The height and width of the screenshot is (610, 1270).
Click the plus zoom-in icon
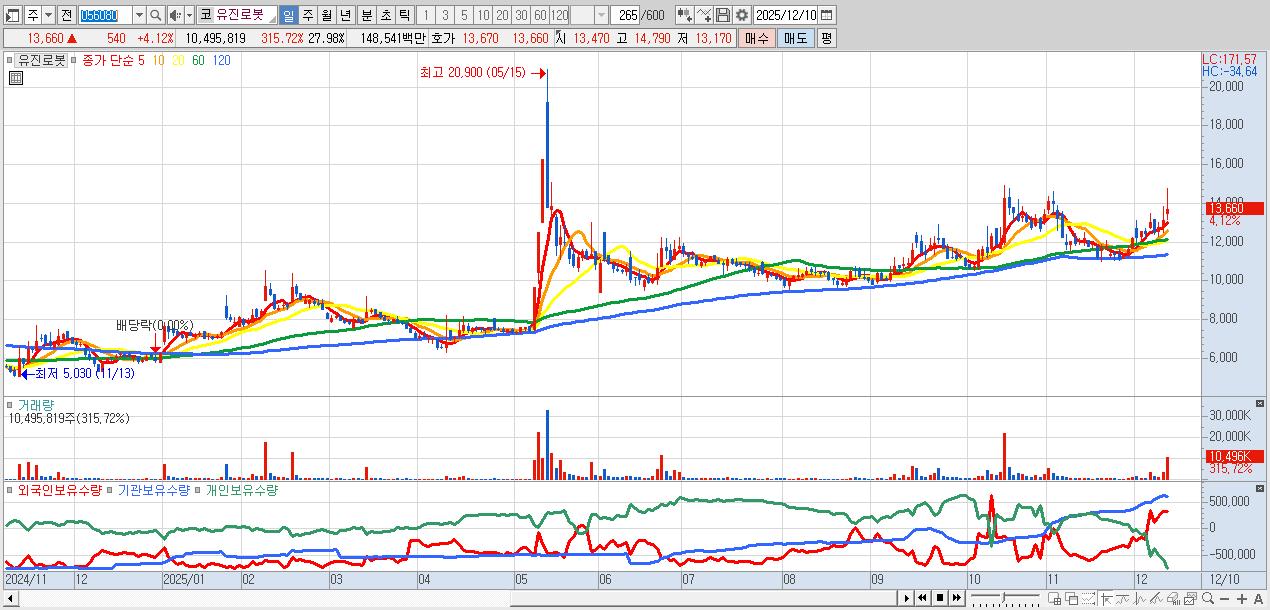point(1242,598)
